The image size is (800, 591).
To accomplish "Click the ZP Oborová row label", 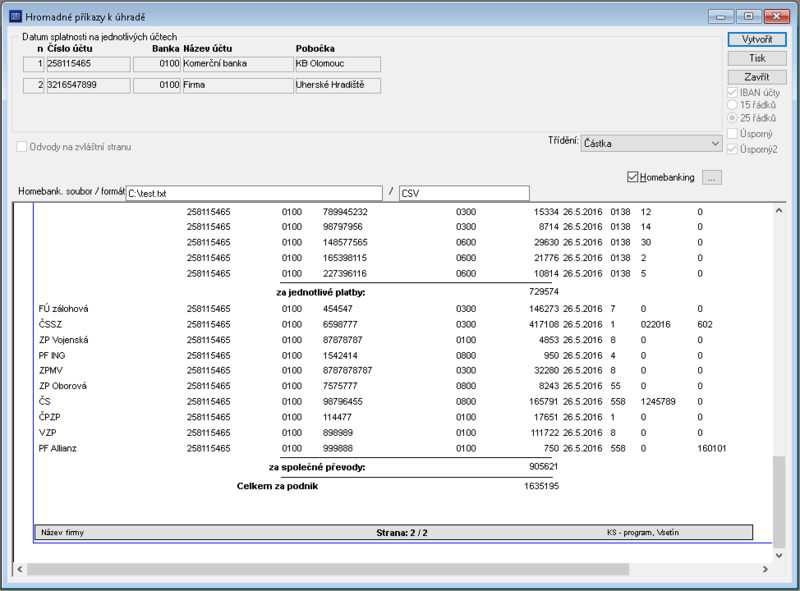I will pyautogui.click(x=63, y=386).
